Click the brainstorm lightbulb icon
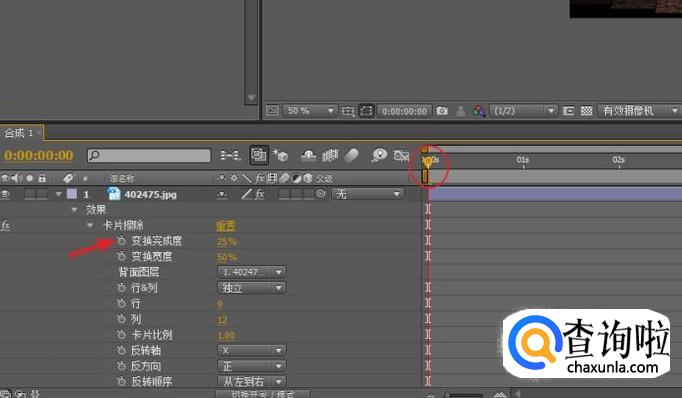This screenshot has height=398, width=682. coord(379,155)
